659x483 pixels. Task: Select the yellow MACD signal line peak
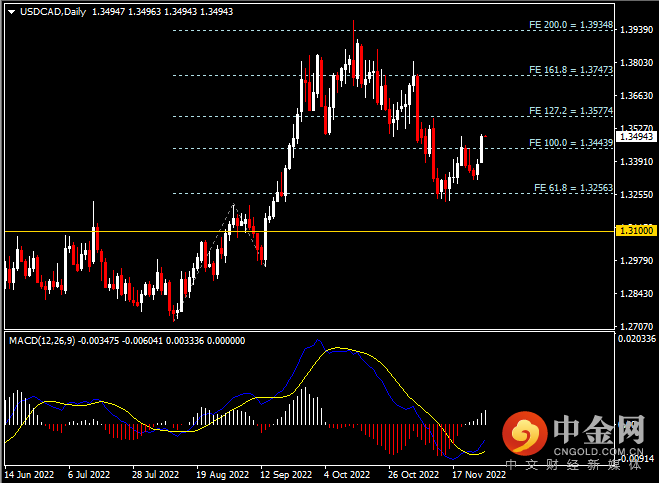point(345,349)
